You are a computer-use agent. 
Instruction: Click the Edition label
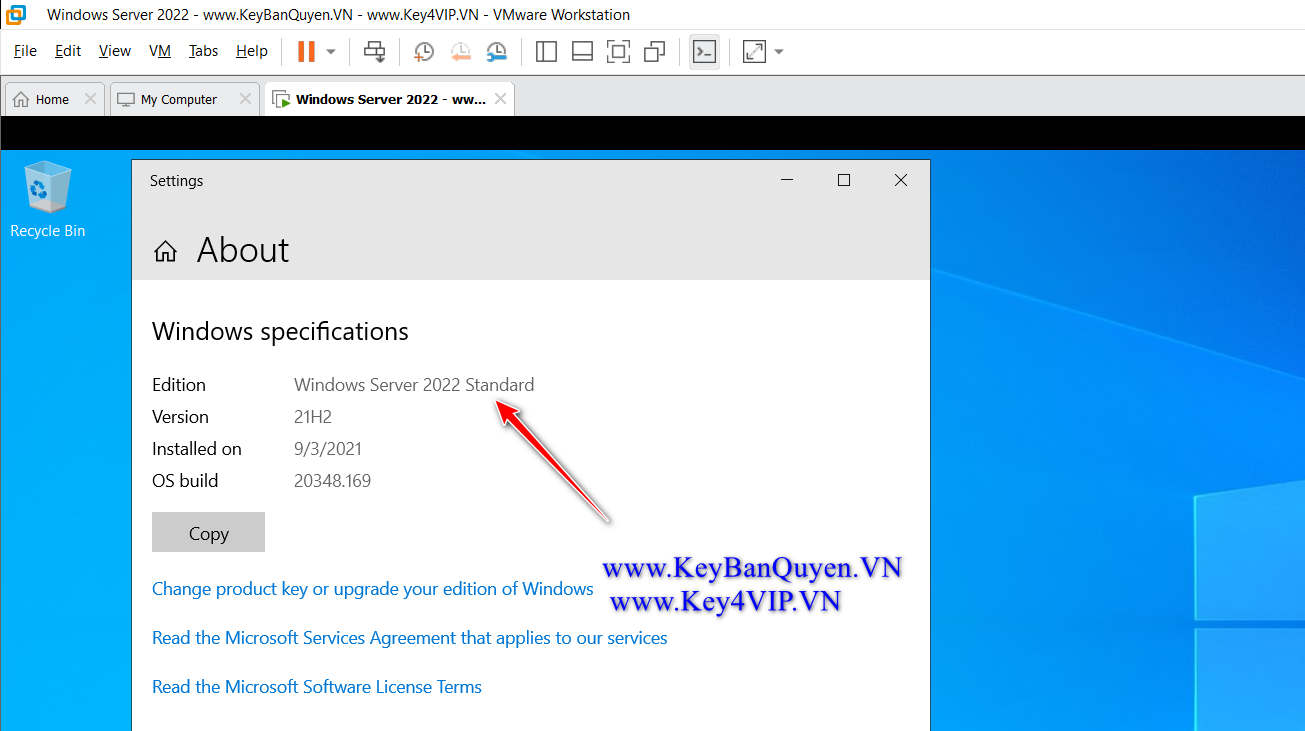click(179, 385)
